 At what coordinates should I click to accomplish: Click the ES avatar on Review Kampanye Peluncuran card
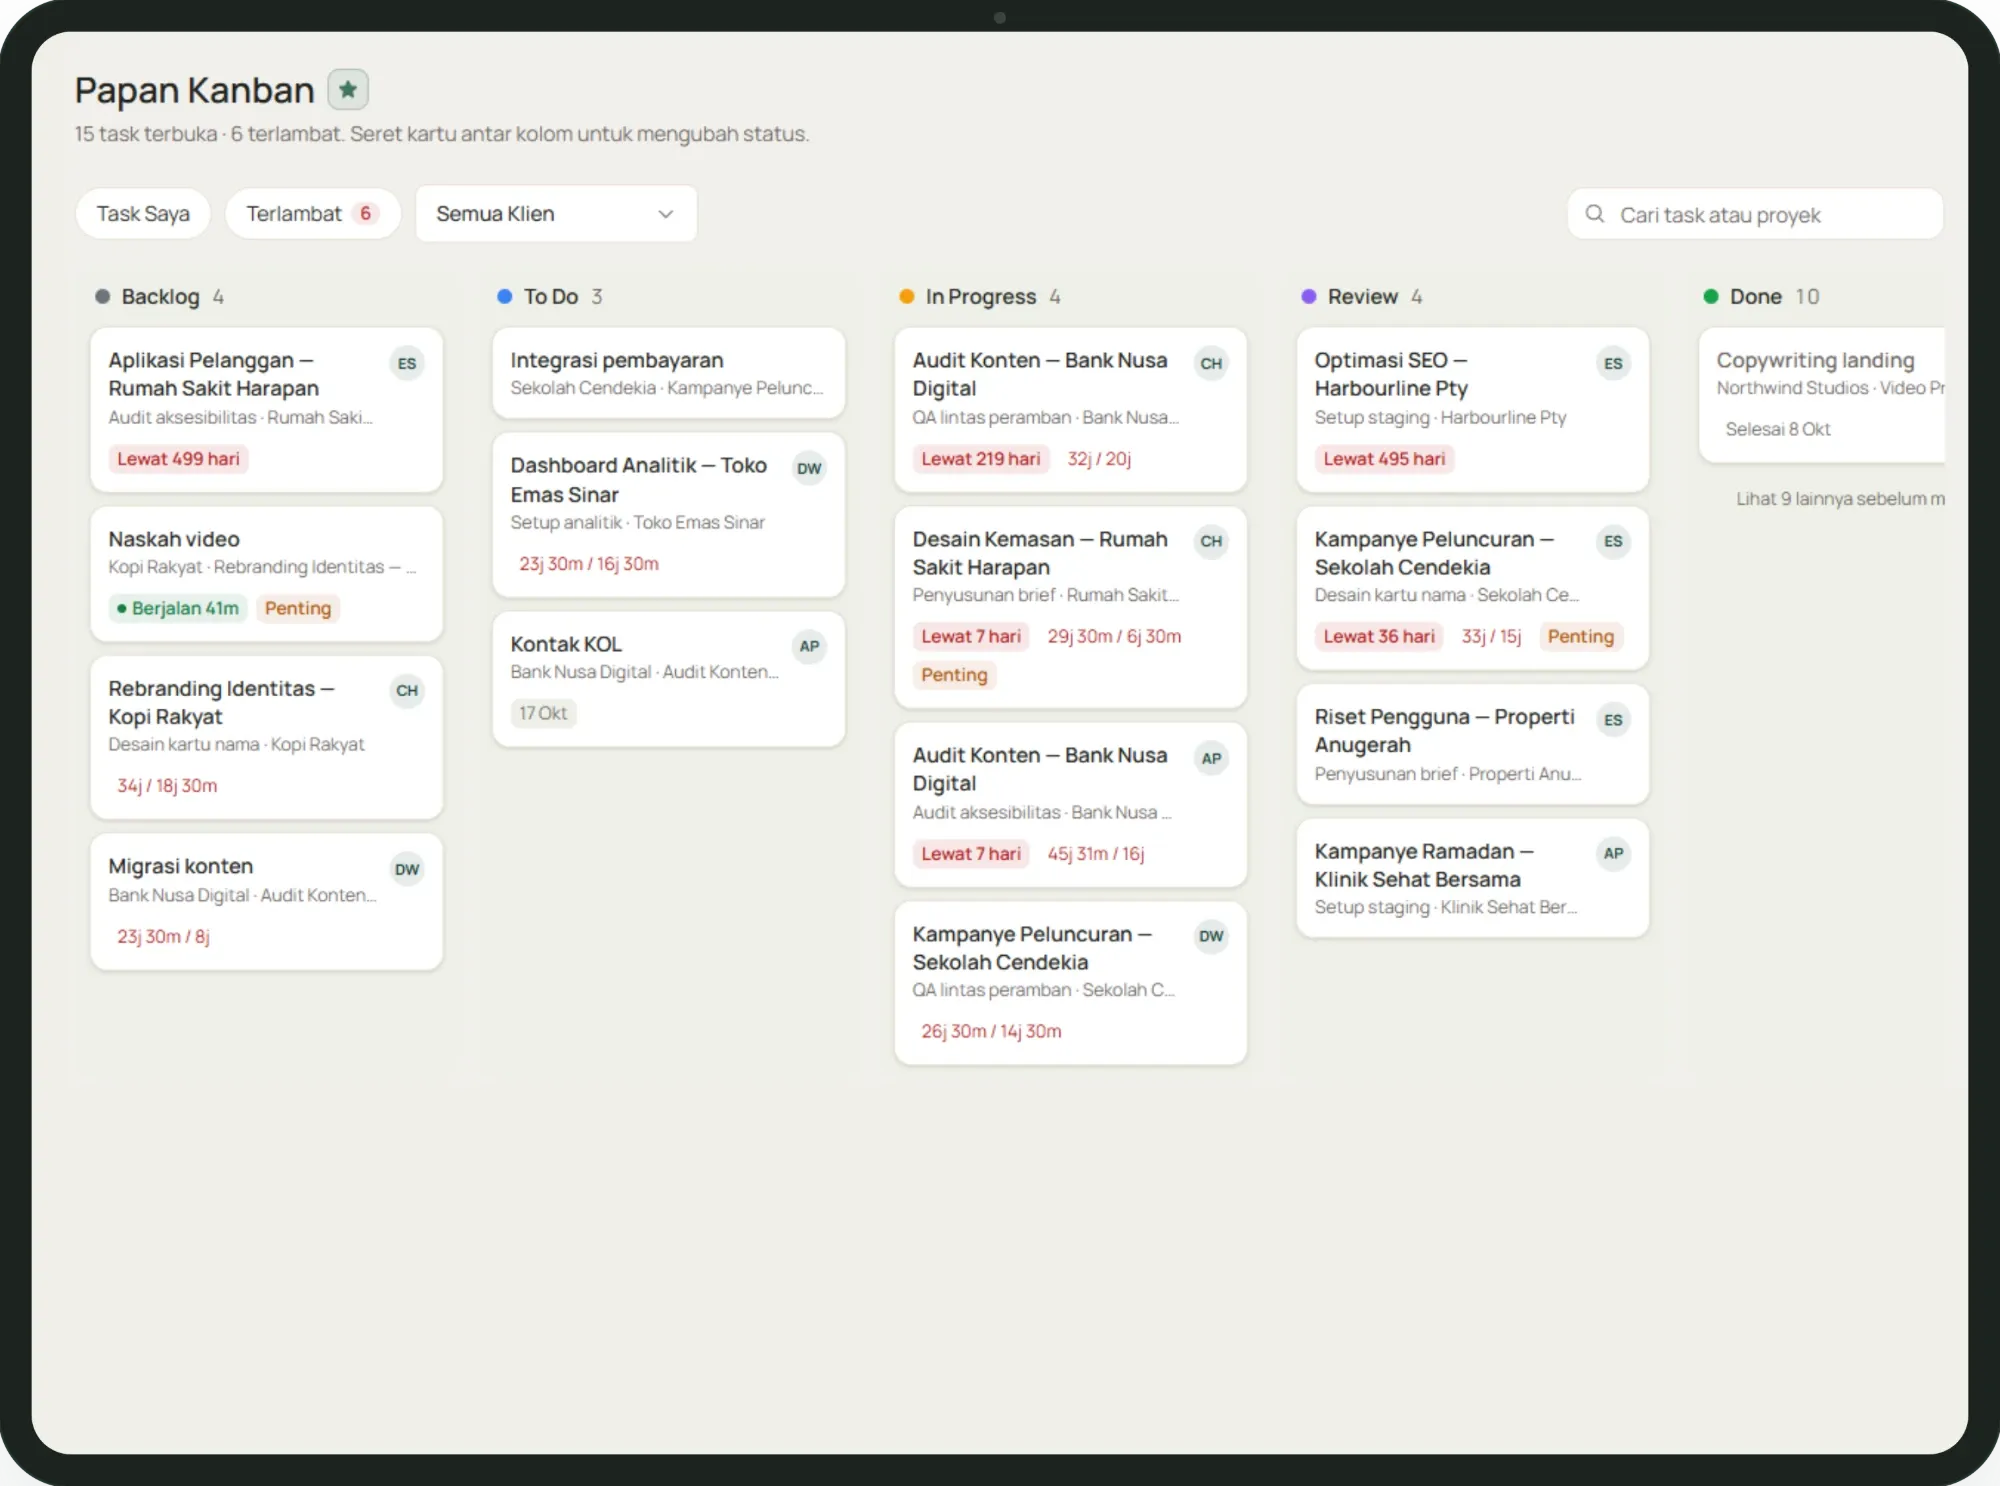click(x=1613, y=542)
